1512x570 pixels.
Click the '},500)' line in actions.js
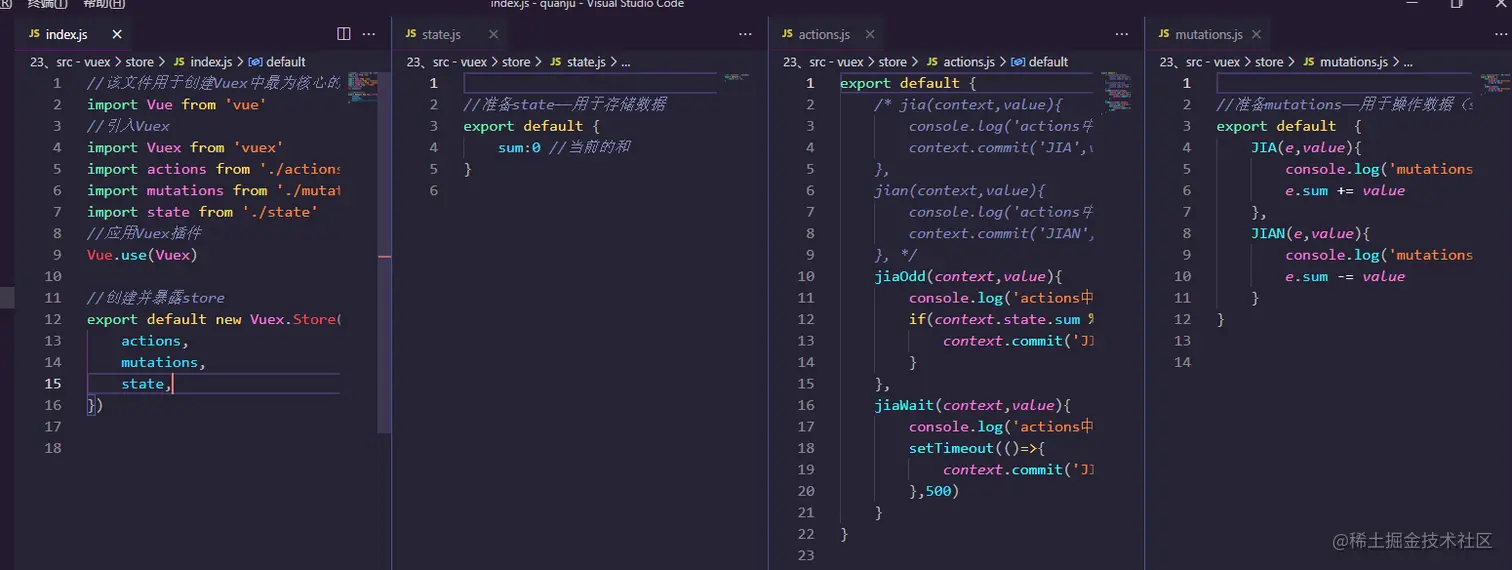pos(934,491)
